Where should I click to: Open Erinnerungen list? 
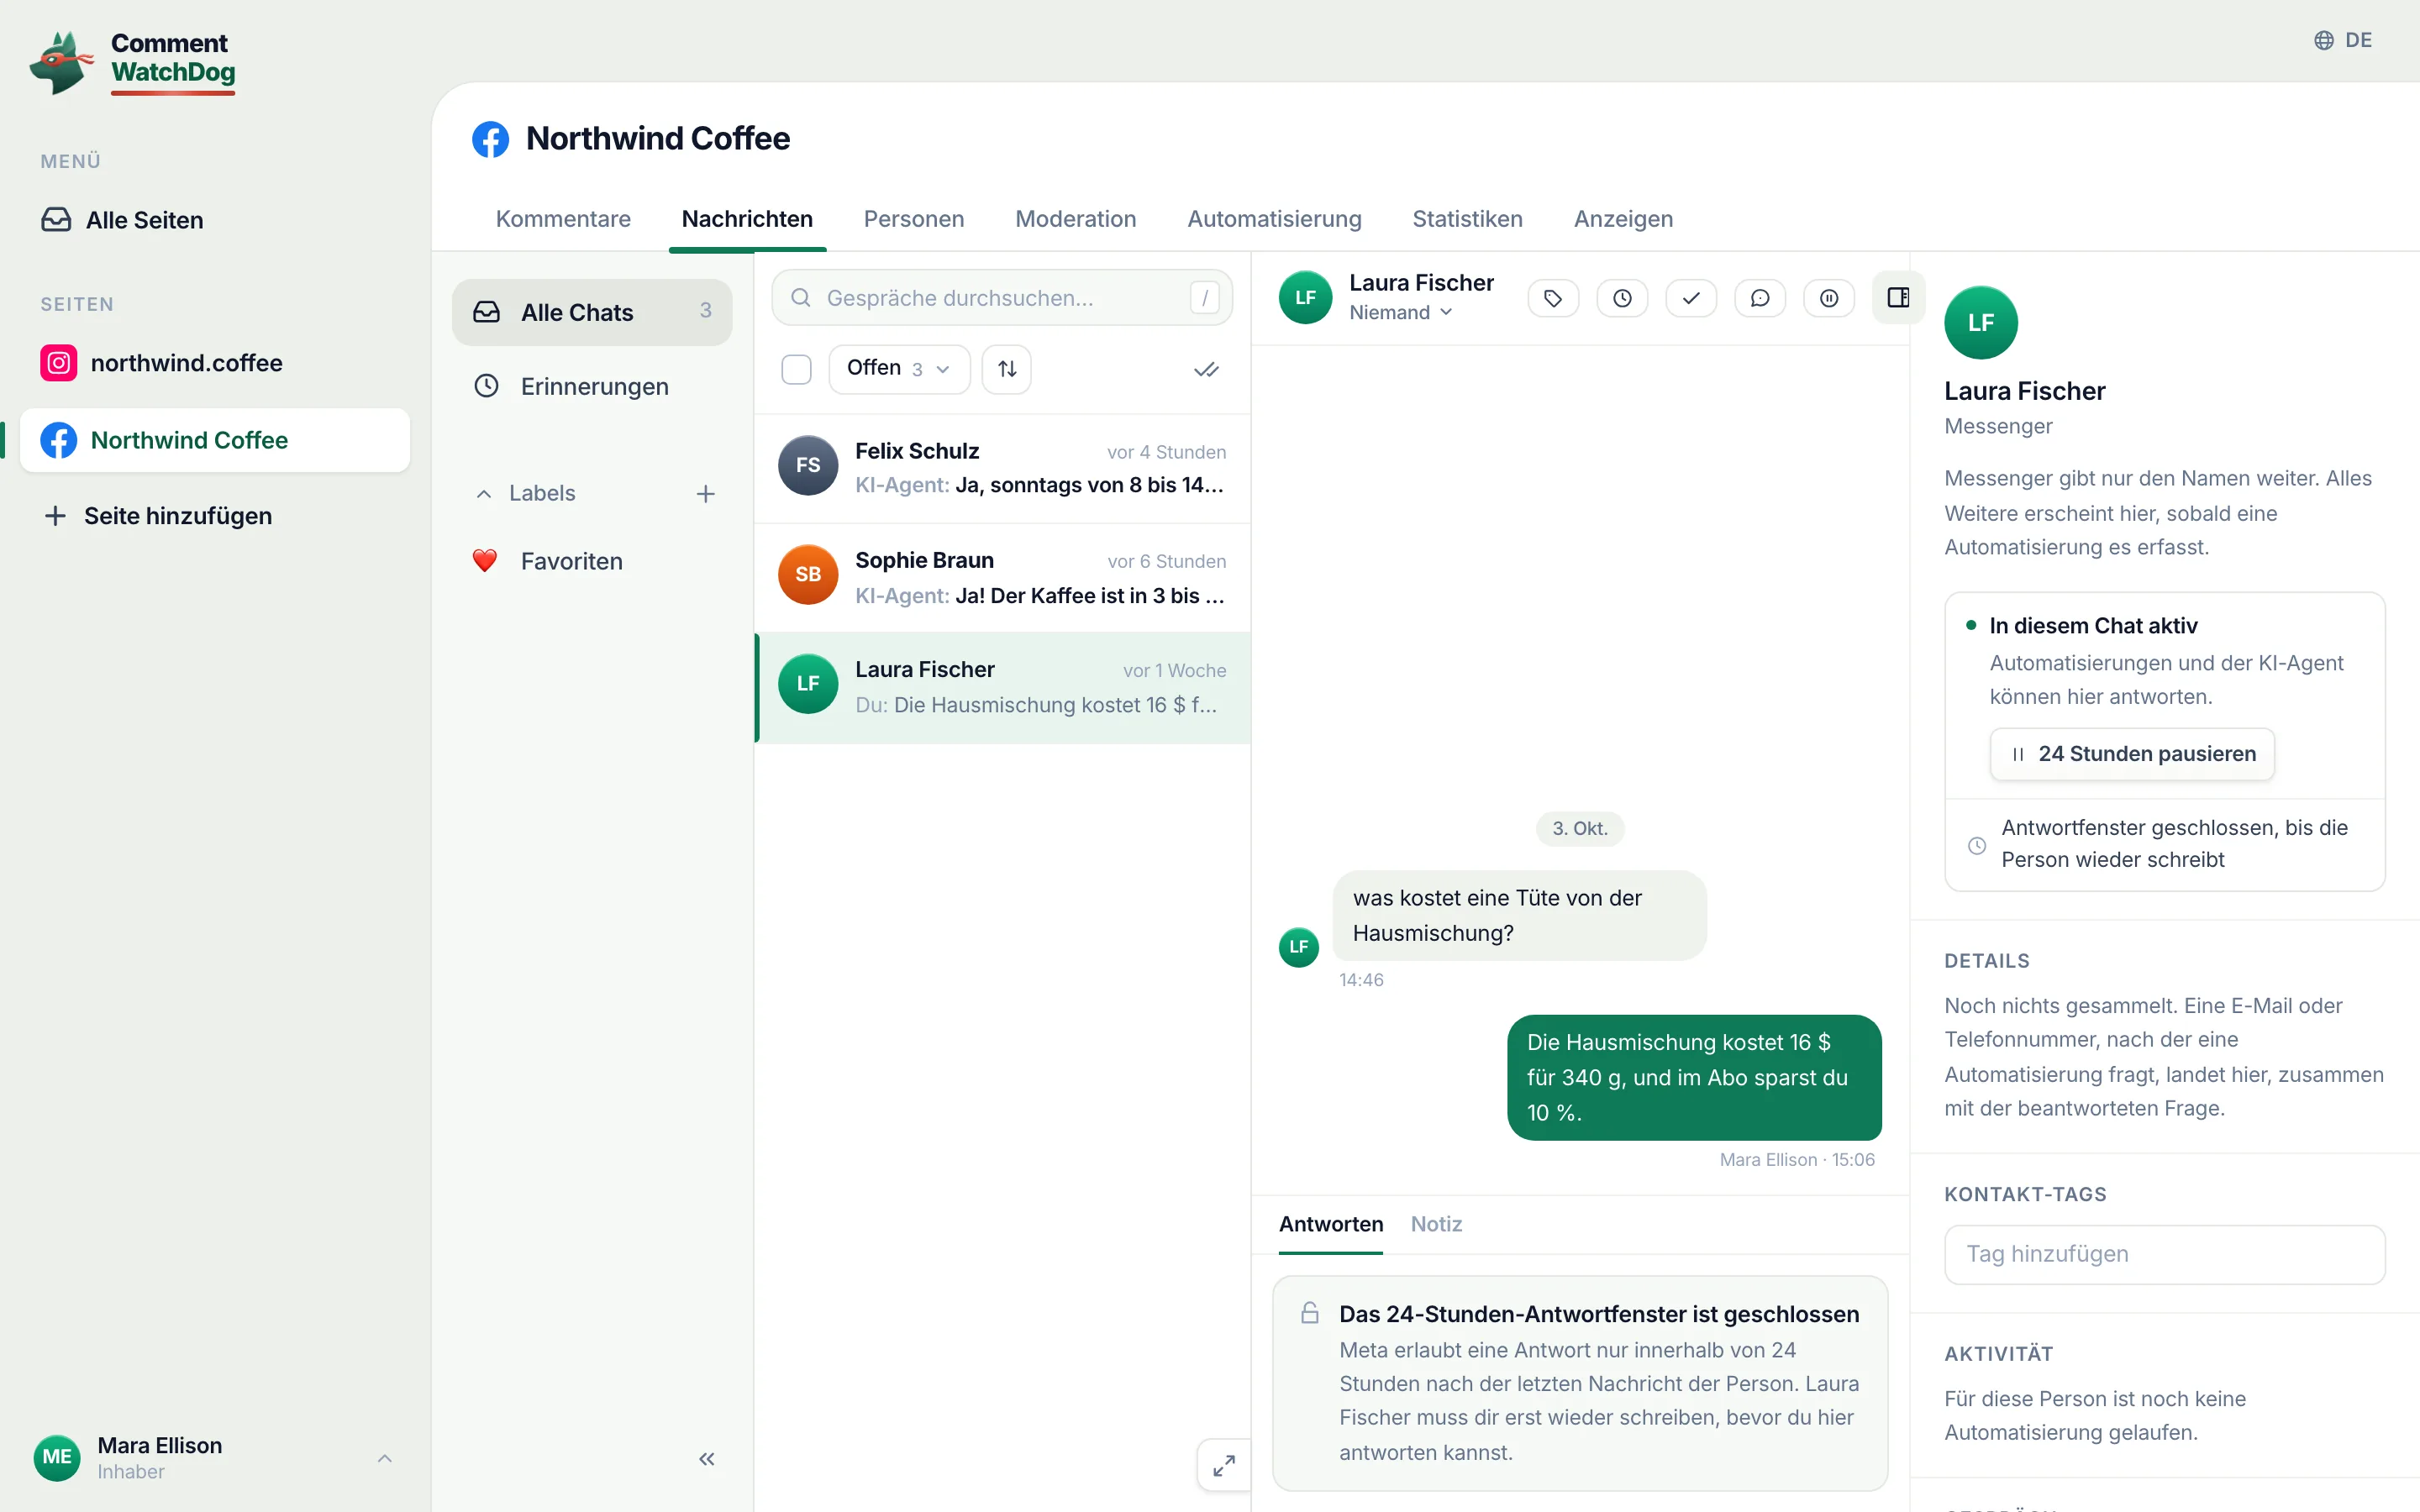pos(592,386)
